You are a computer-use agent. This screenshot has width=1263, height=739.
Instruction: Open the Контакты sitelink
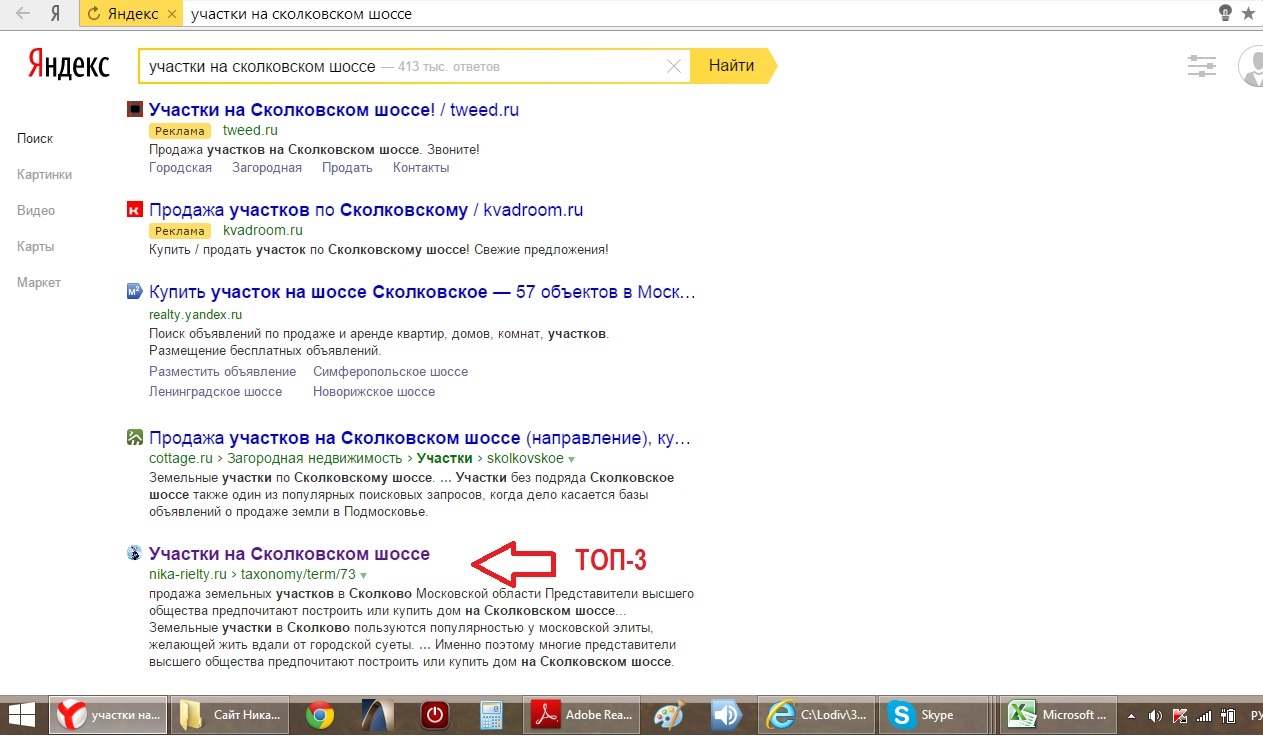pos(421,168)
